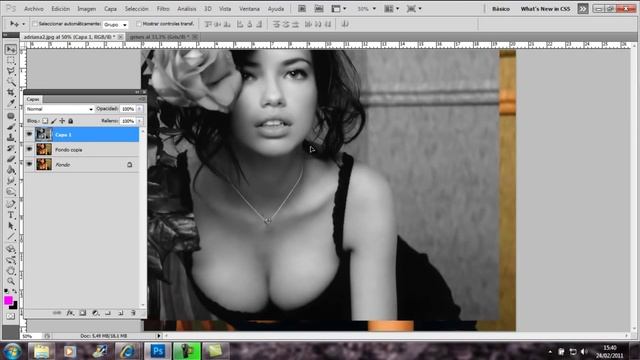Select the Path Selection arrow tool
This screenshot has height=360, width=640.
point(11,226)
